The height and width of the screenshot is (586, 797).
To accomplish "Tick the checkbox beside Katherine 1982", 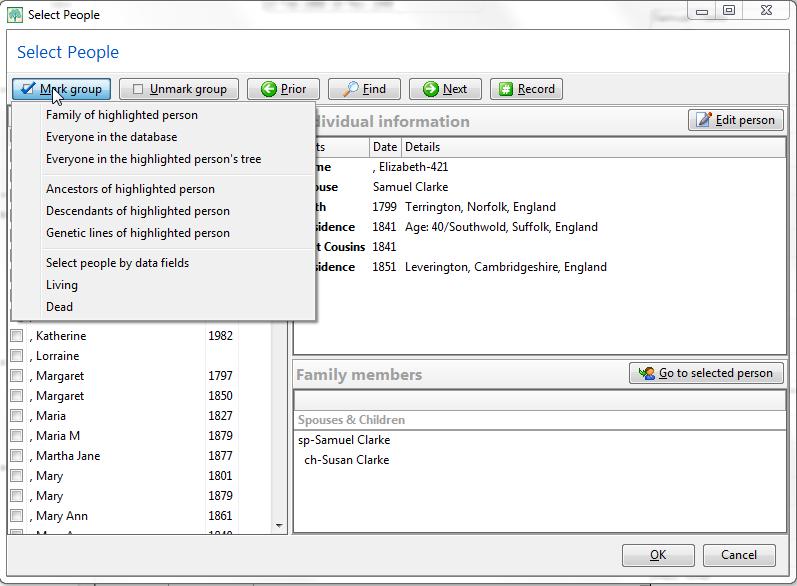I will tap(17, 335).
